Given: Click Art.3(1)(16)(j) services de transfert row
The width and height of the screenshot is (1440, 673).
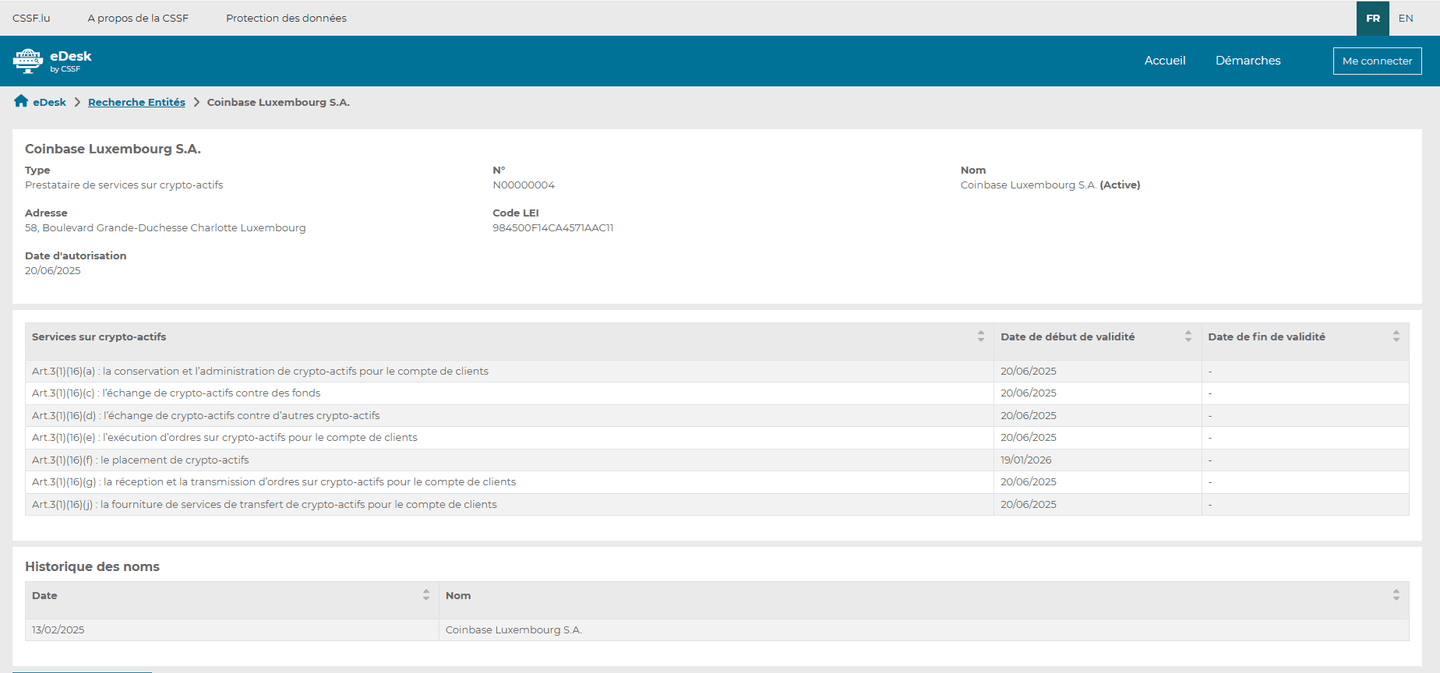Looking at the screenshot, I should click(717, 504).
